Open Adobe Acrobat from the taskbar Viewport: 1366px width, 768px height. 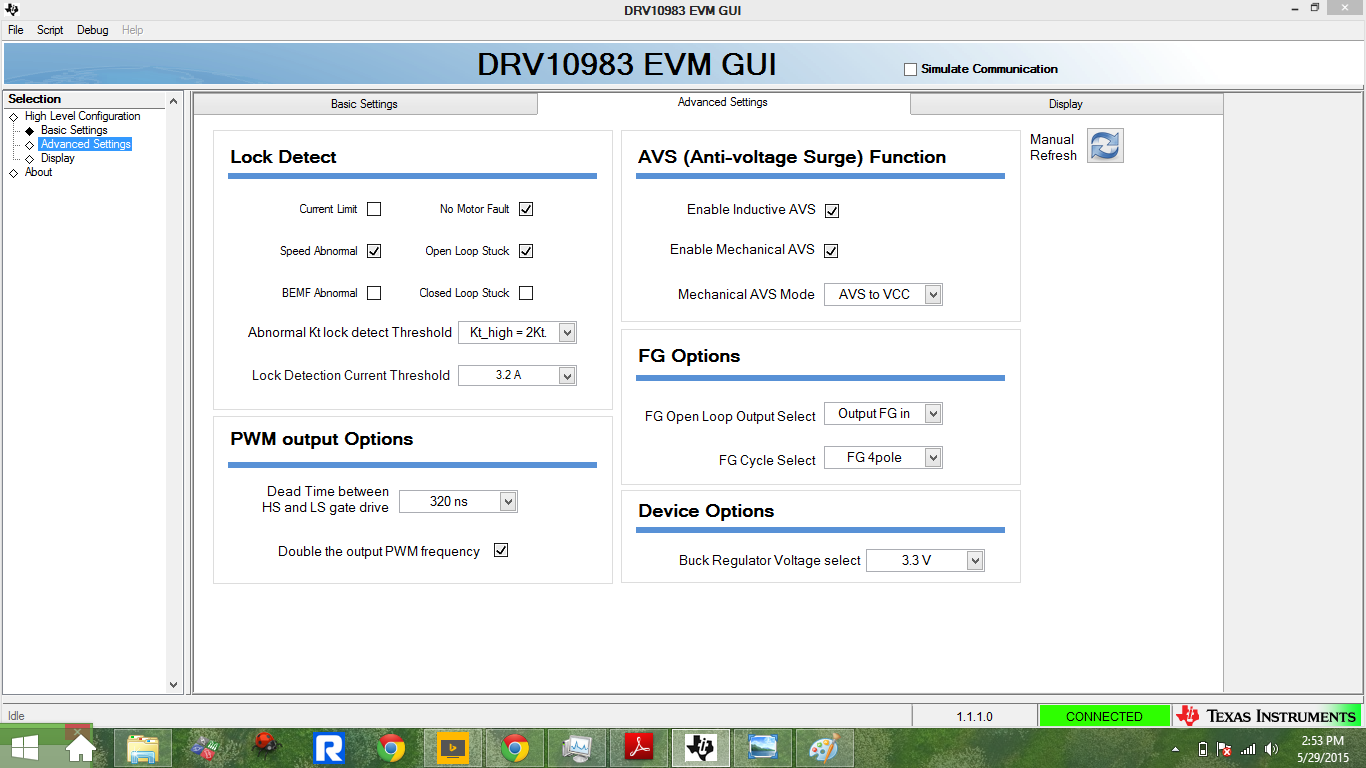(639, 748)
